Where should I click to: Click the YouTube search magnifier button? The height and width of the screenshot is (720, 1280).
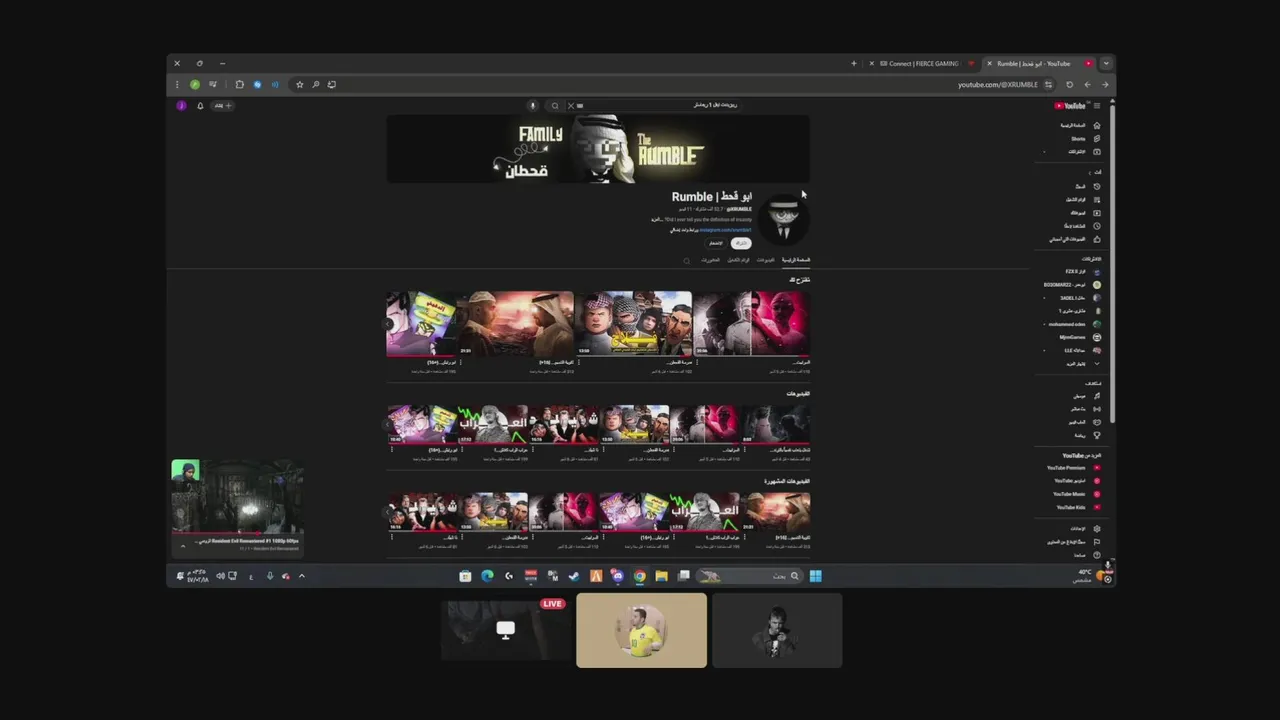[x=555, y=105]
